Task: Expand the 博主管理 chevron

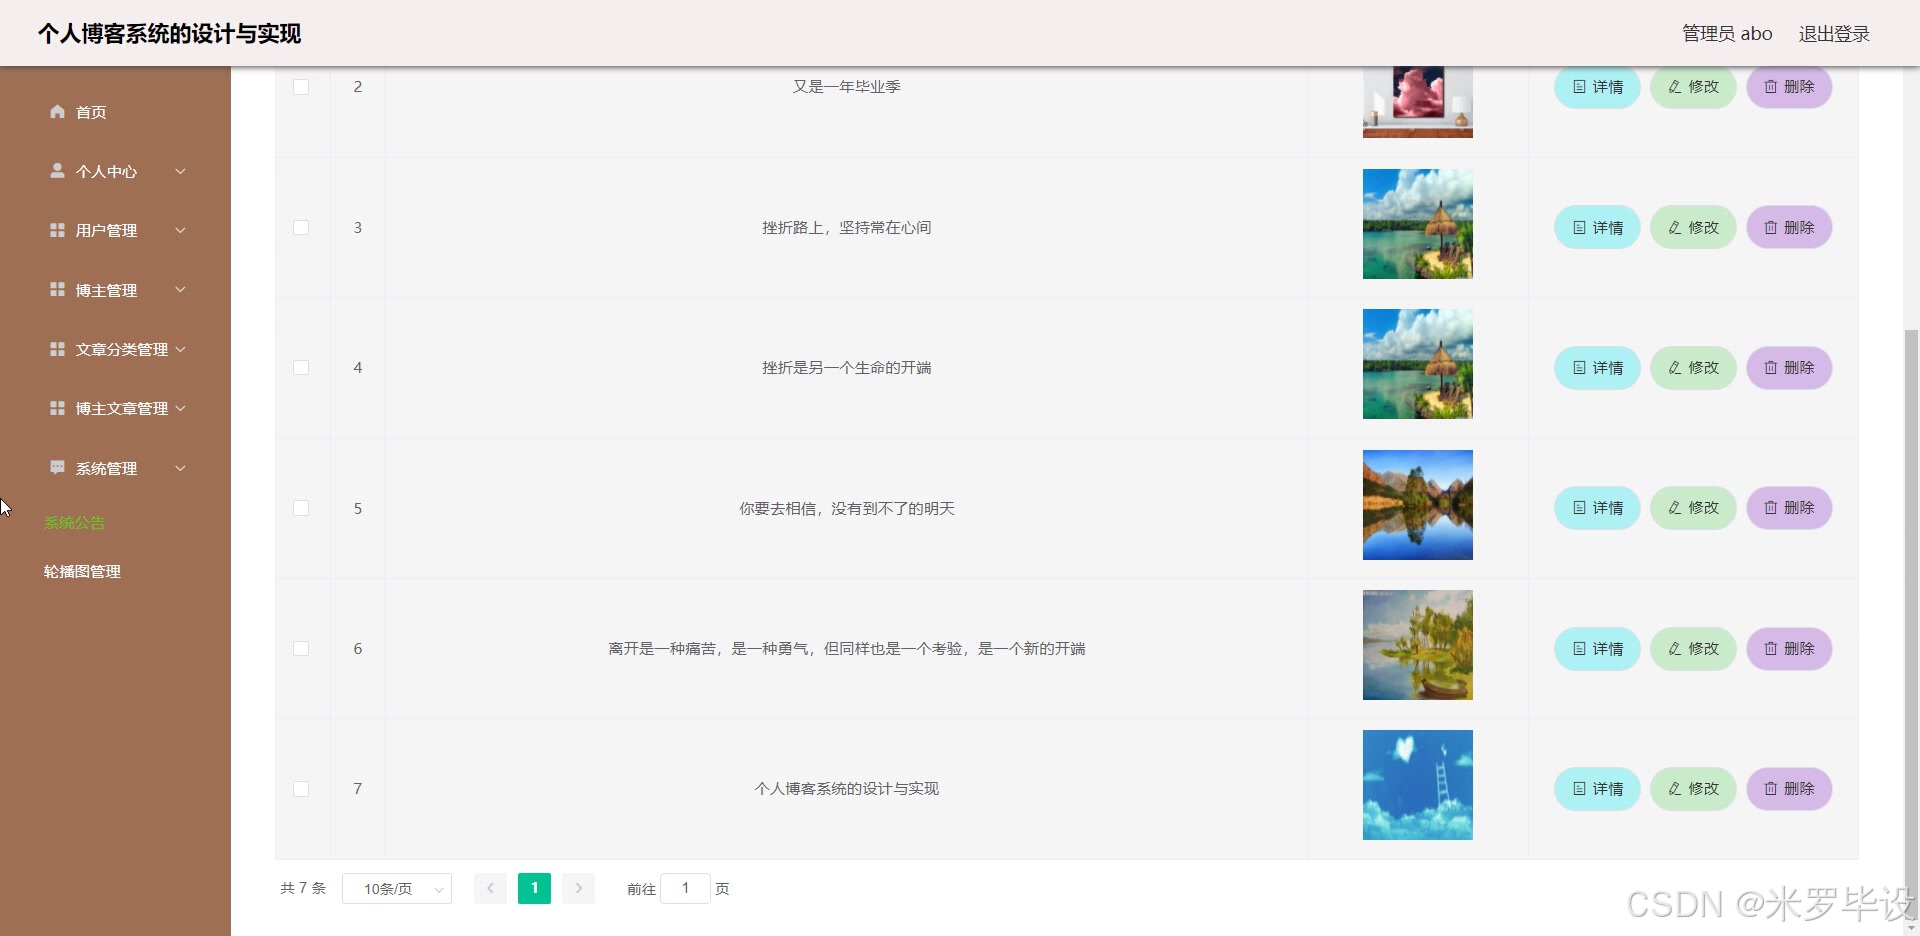Action: (180, 290)
